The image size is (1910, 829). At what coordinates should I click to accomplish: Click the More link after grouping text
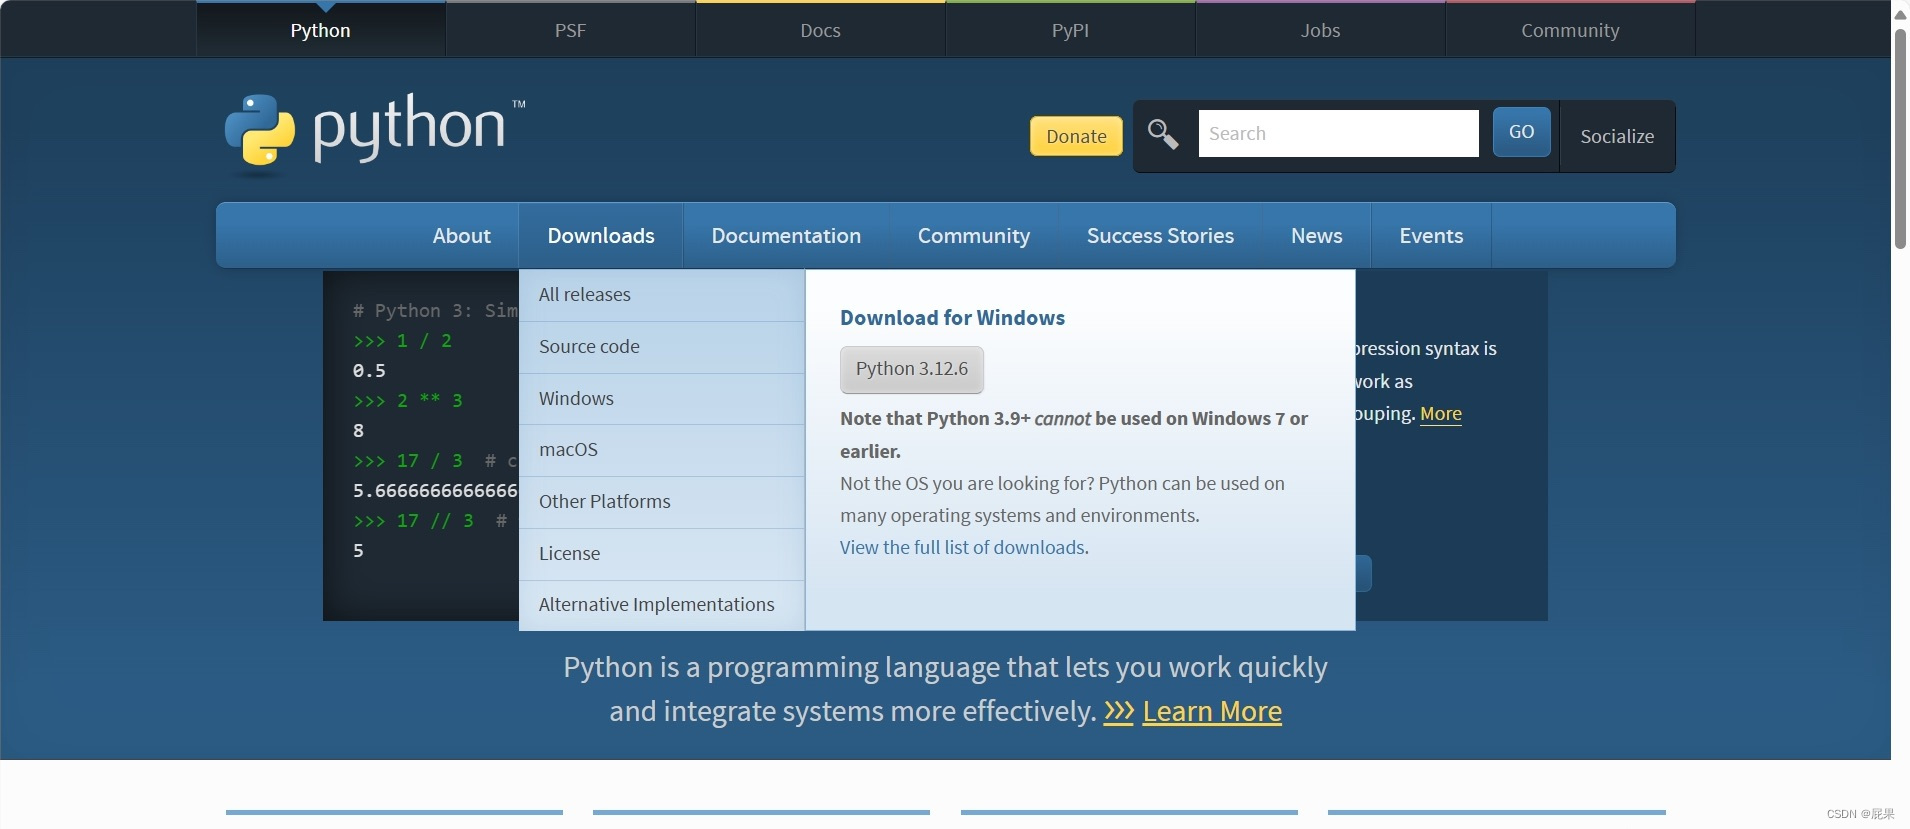(1441, 414)
